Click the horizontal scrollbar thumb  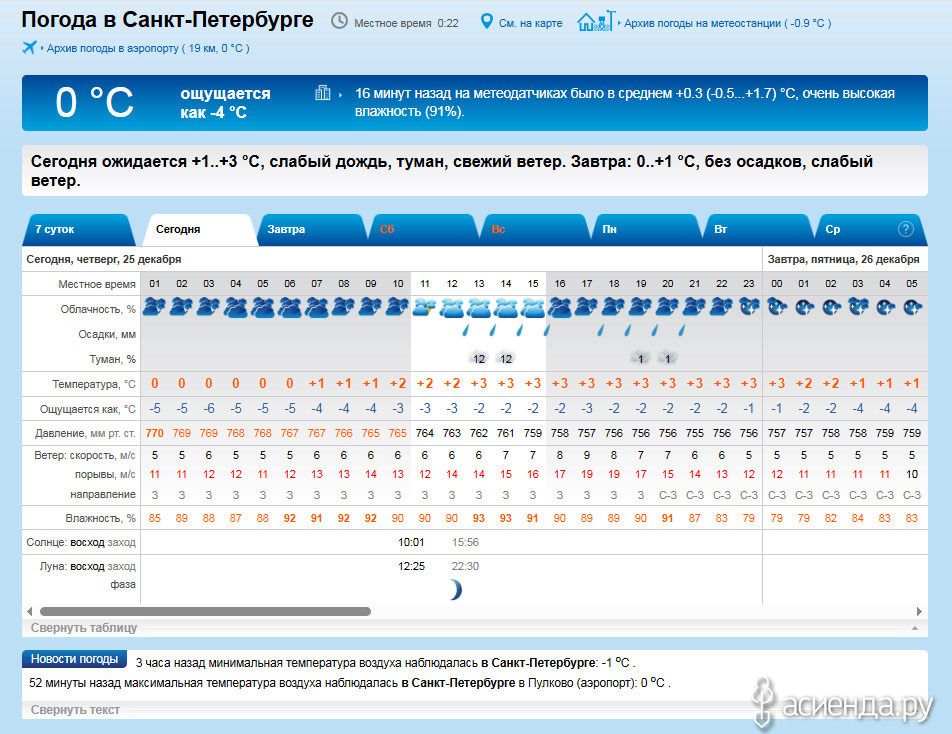[205, 611]
